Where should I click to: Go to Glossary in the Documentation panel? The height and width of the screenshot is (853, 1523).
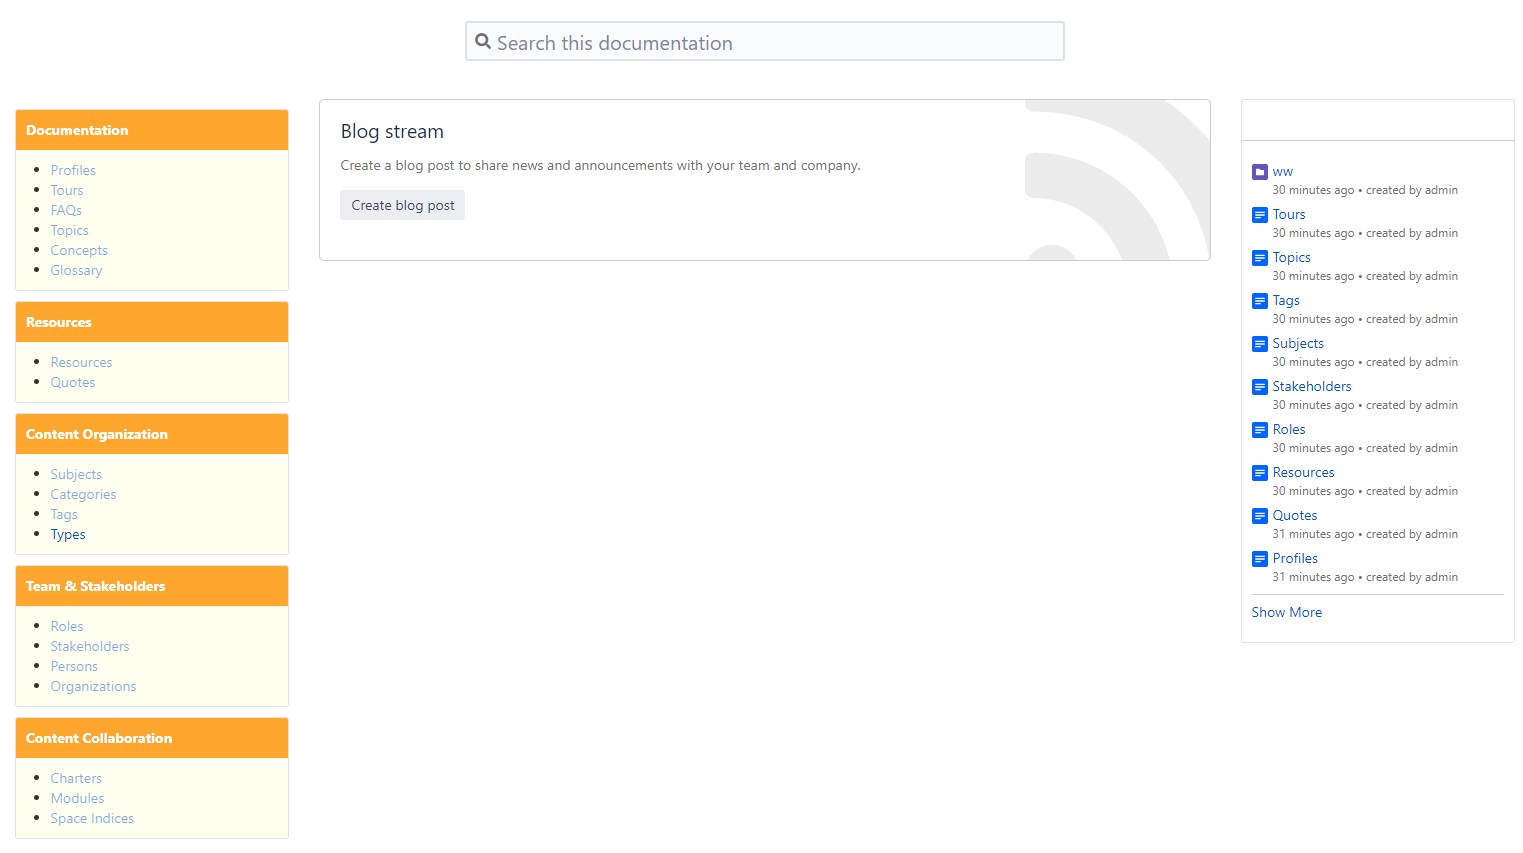76,270
